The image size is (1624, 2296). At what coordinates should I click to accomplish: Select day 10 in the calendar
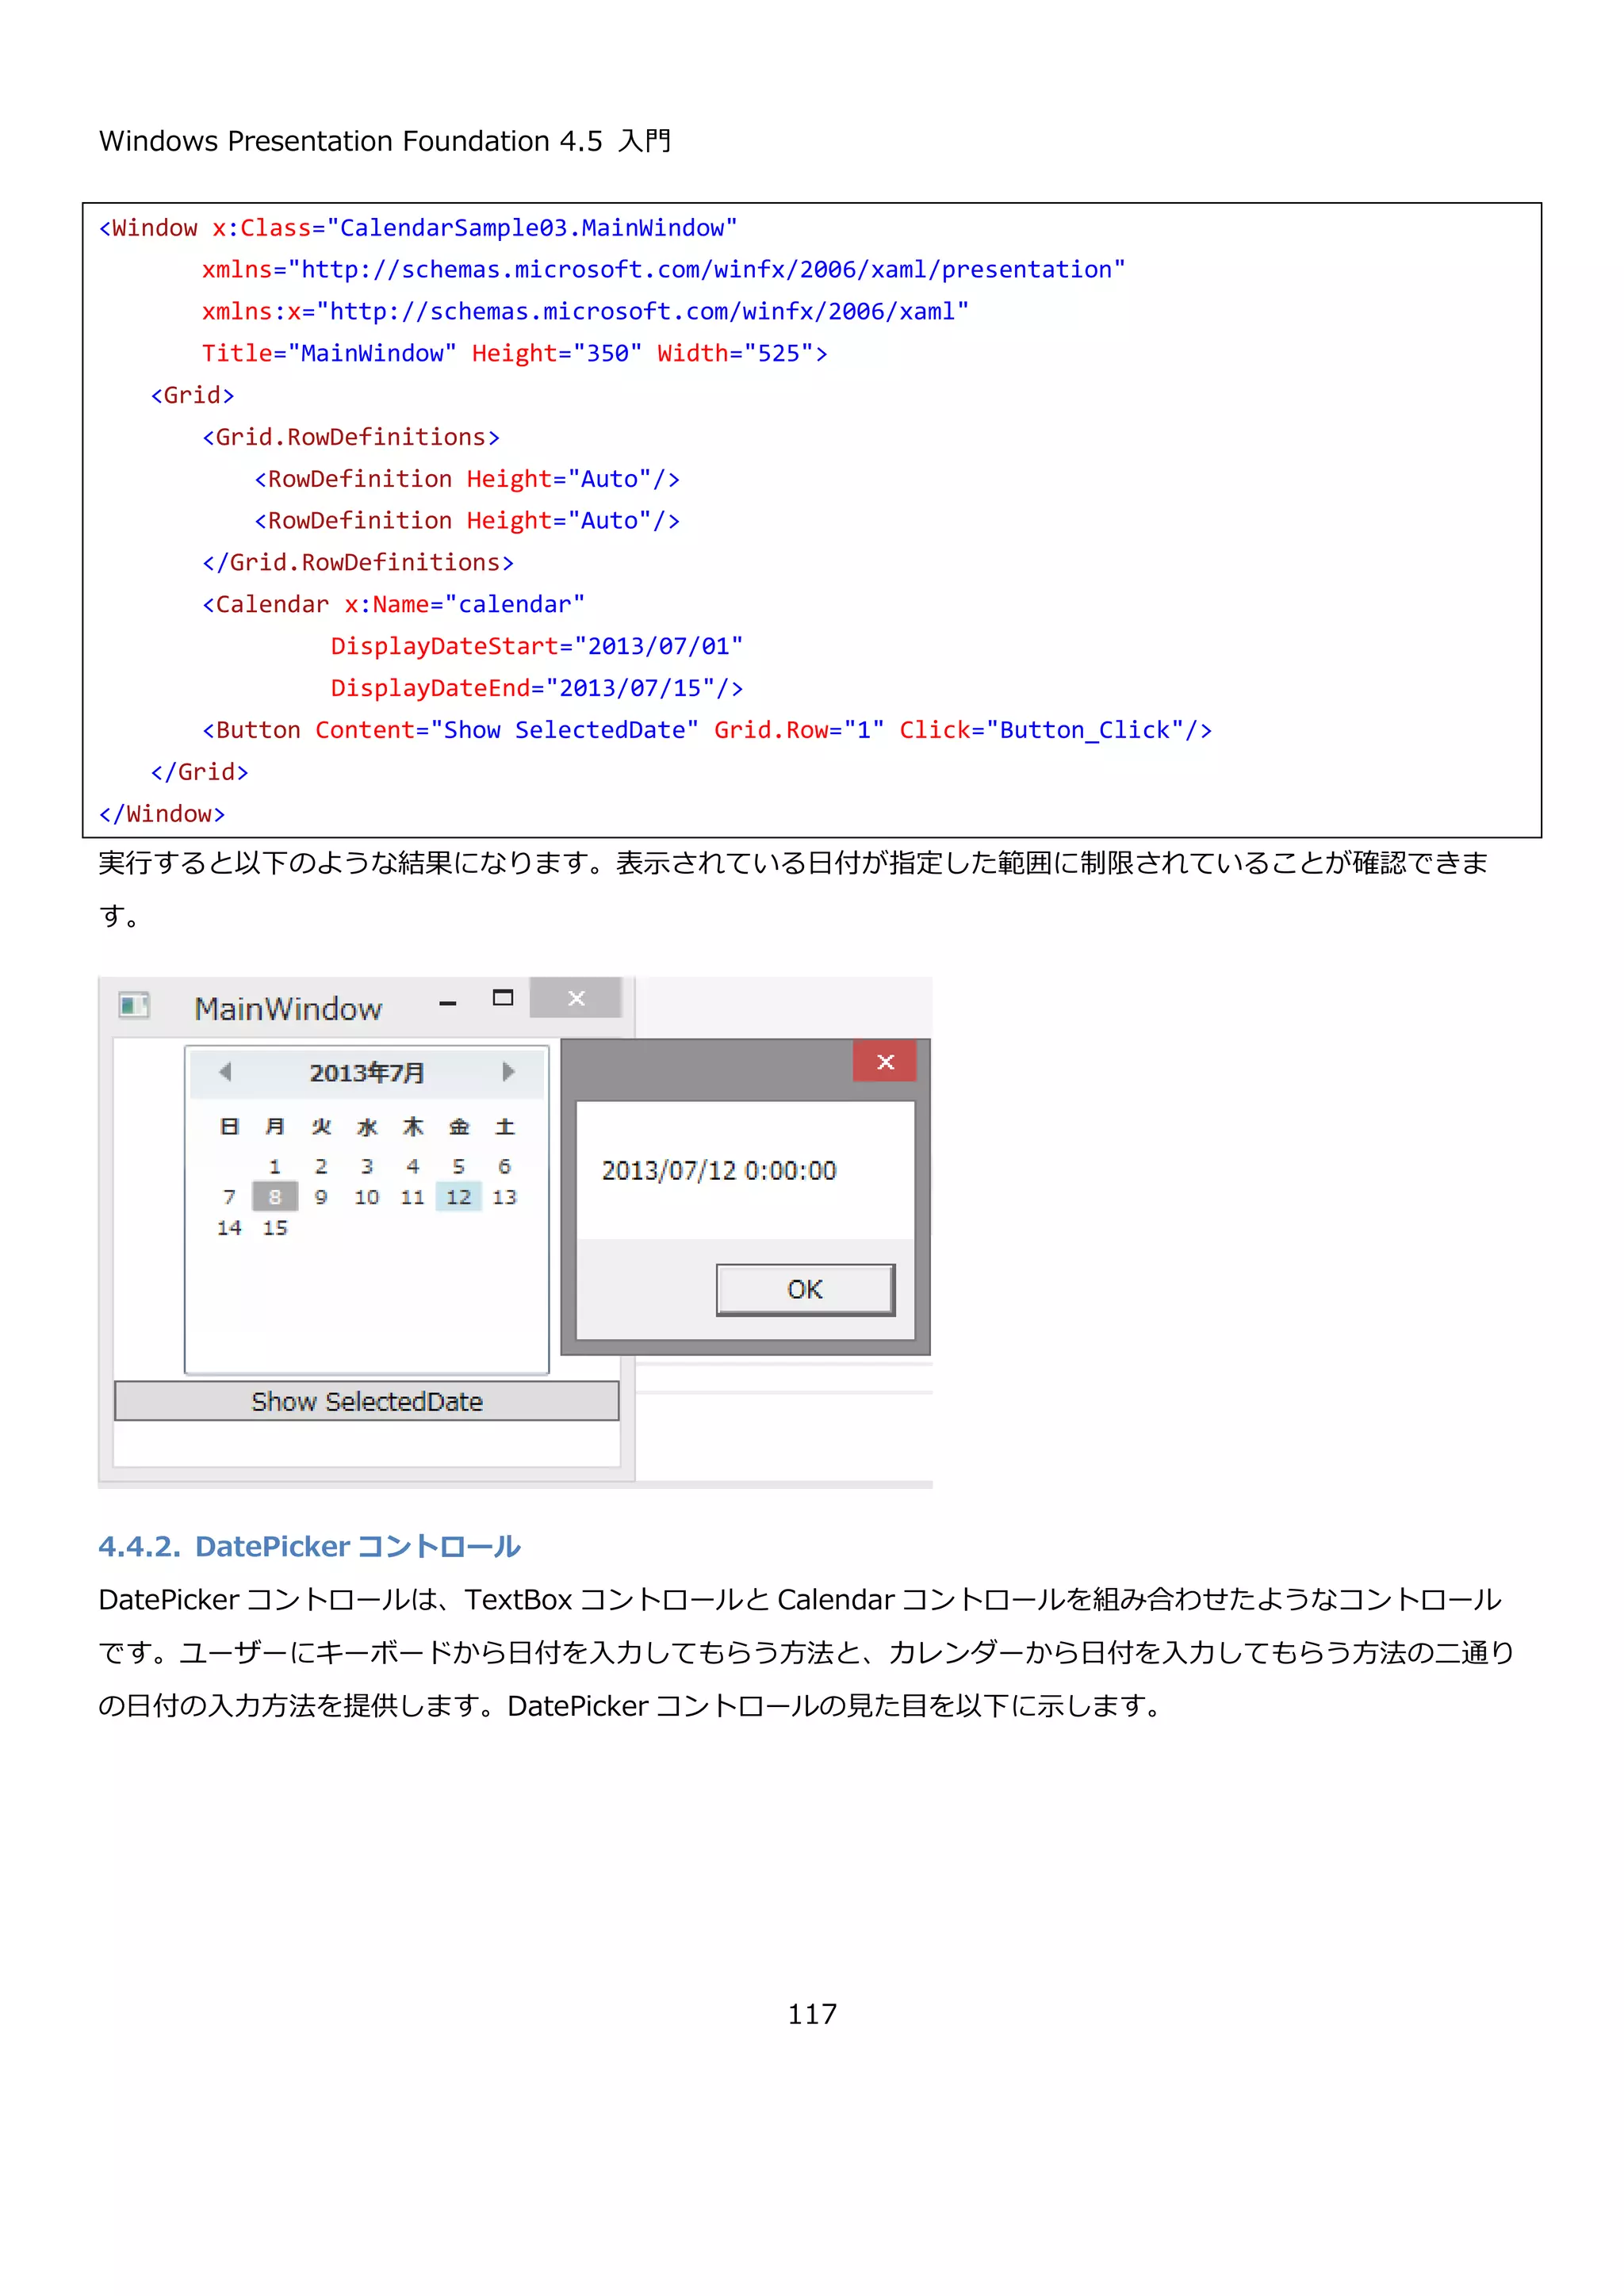tap(367, 1197)
